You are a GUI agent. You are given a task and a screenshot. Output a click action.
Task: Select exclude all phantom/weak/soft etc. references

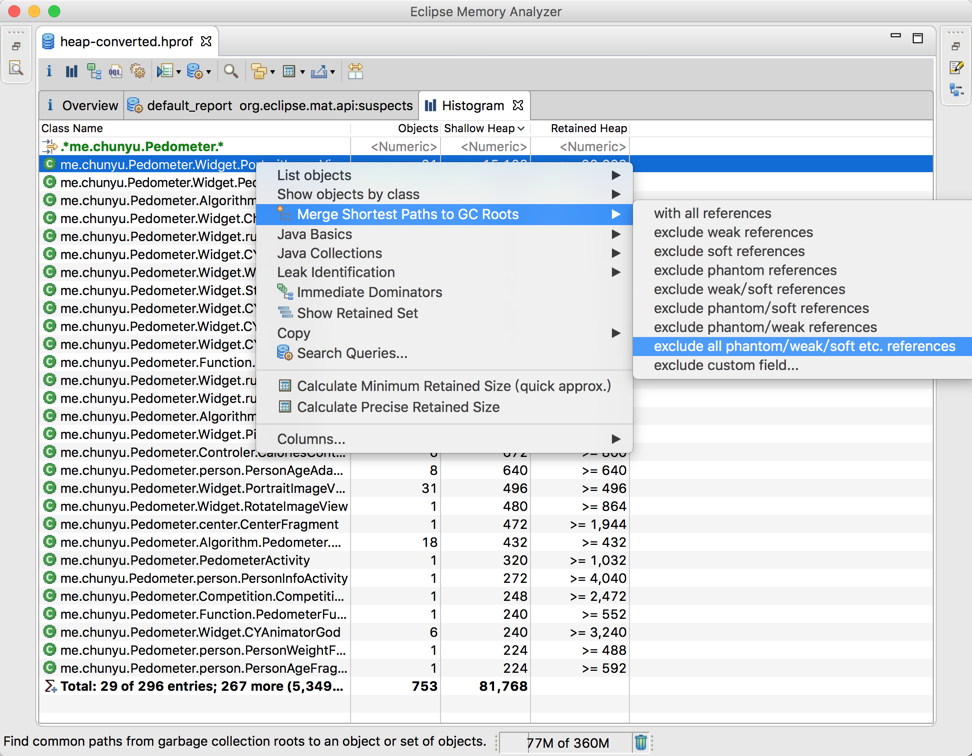803,346
